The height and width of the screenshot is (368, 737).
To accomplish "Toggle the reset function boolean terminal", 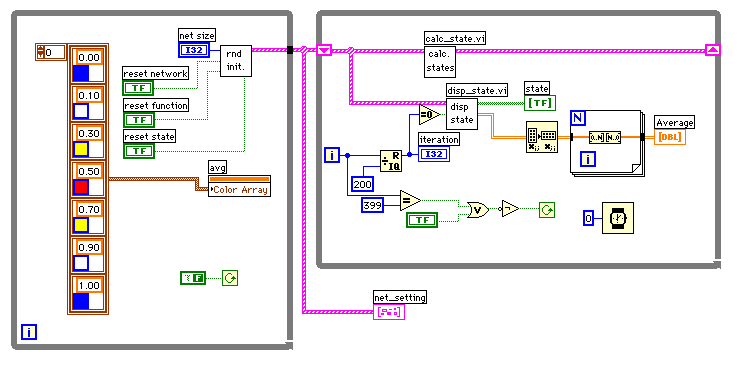I will [138, 119].
